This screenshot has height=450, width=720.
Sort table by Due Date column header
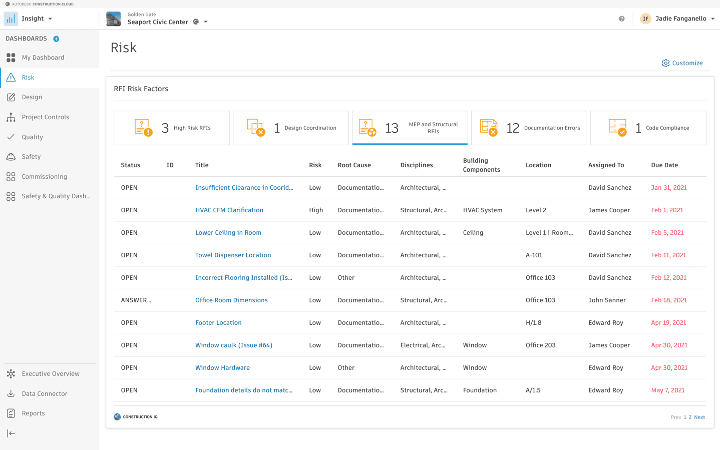664,165
